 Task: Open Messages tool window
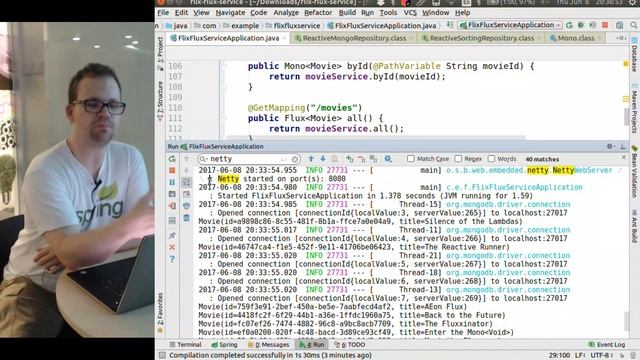click(x=269, y=344)
